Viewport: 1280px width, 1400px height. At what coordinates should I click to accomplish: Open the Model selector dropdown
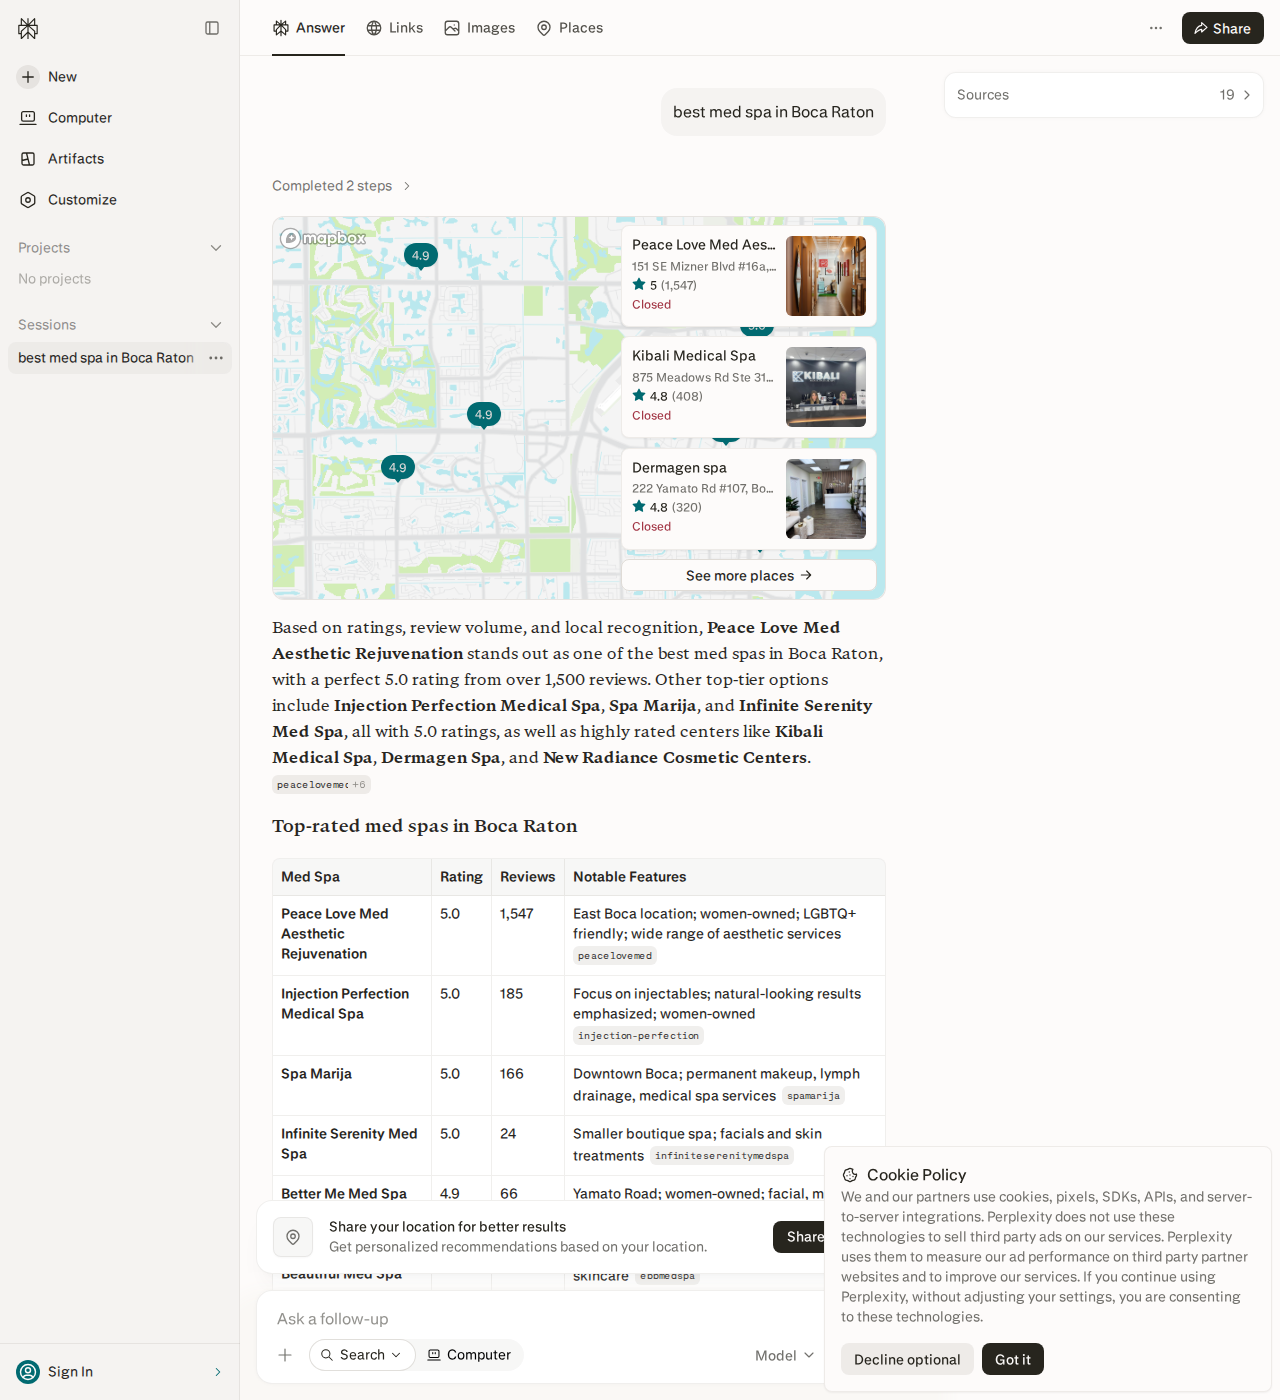pyautogui.click(x=785, y=1355)
